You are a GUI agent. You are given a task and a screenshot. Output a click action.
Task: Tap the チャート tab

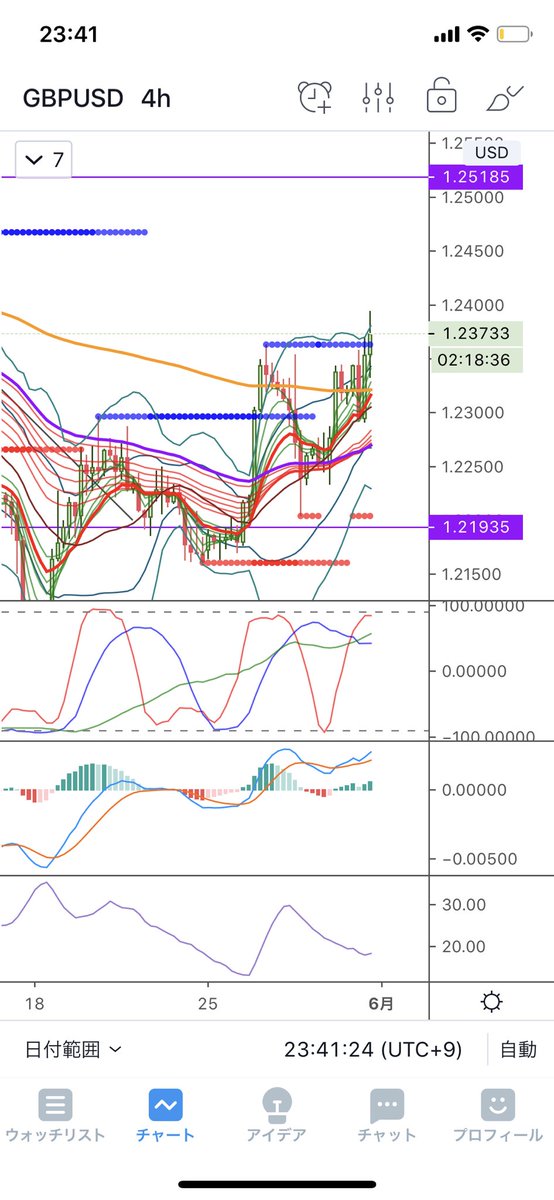pyautogui.click(x=165, y=1116)
